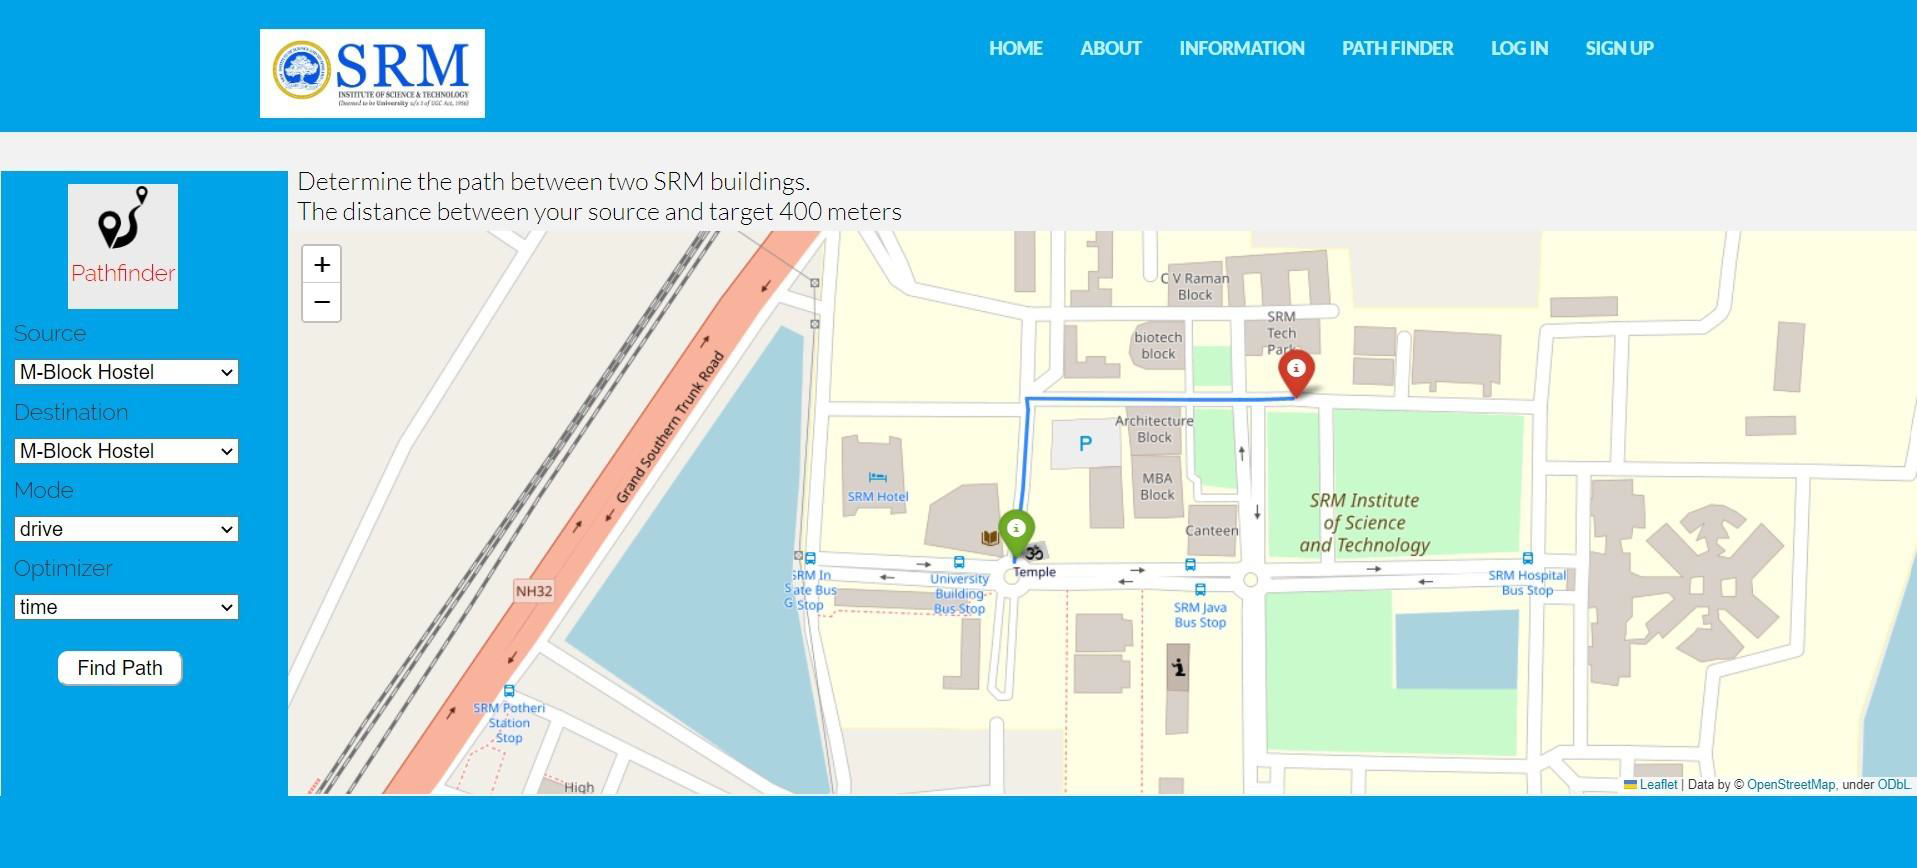Select PATH FINDER in navigation

click(1398, 48)
